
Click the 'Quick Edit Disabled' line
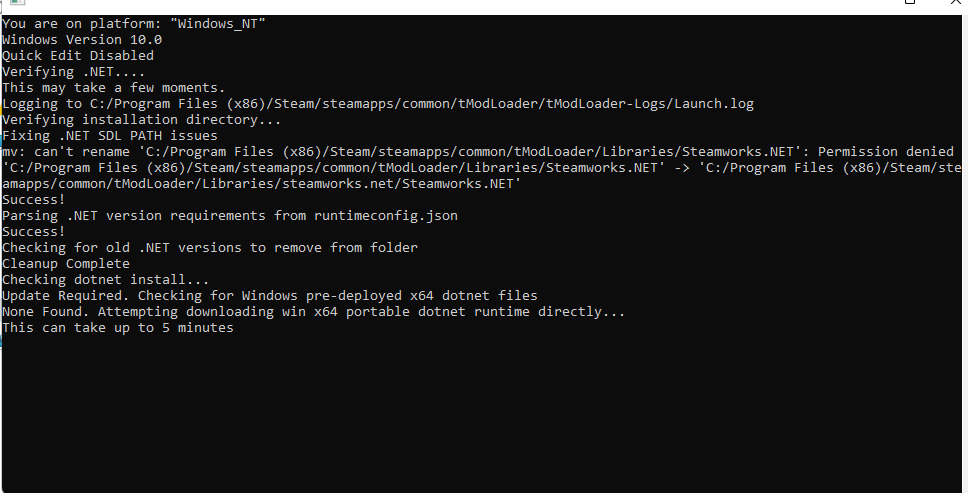pyautogui.click(x=78, y=55)
